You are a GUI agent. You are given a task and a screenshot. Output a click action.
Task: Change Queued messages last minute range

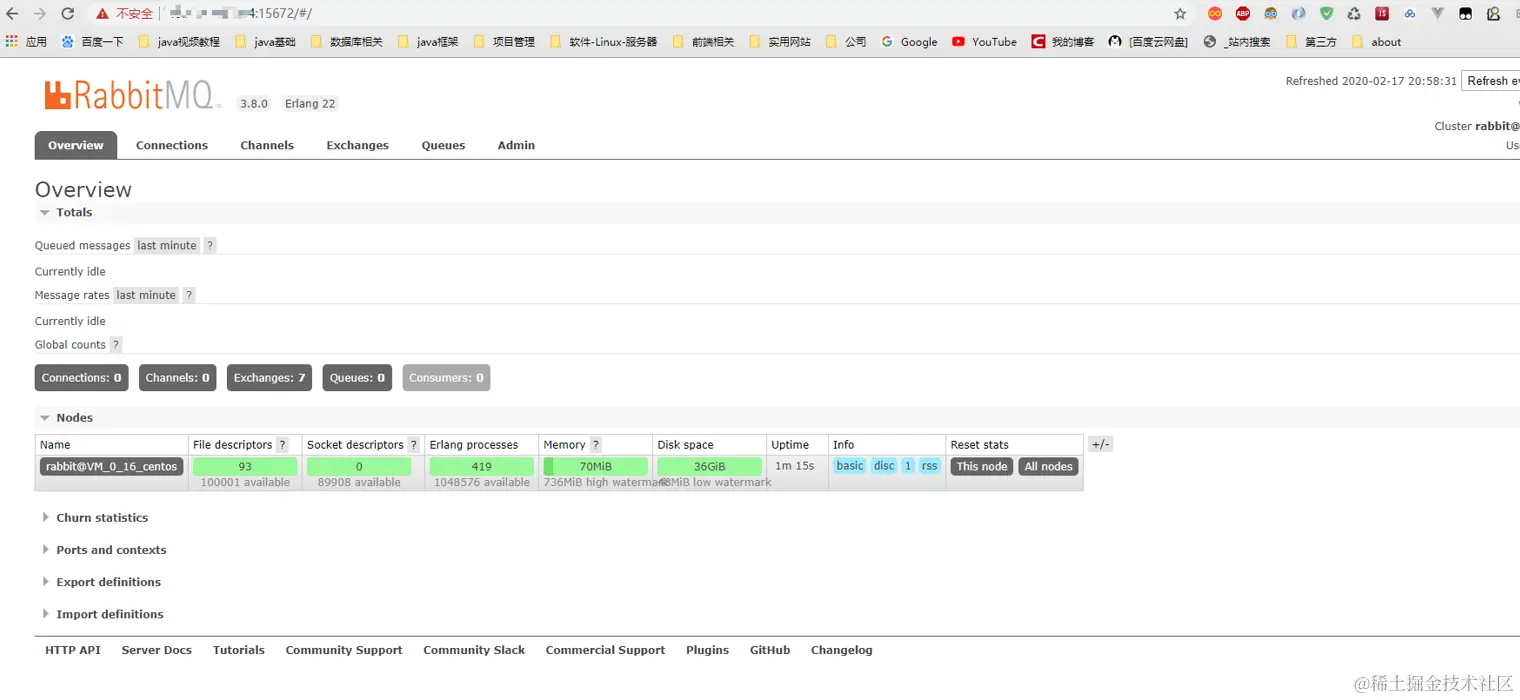point(167,245)
